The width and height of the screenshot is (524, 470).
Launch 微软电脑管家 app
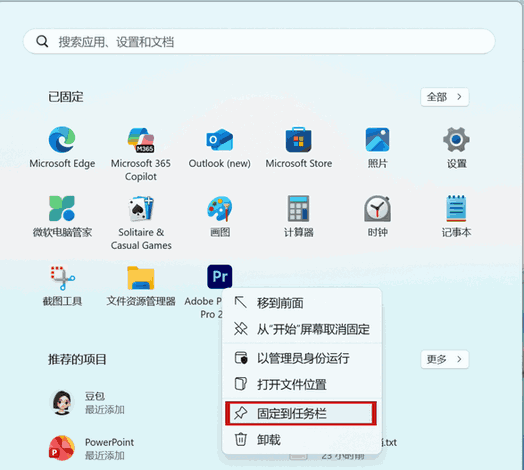click(62, 216)
